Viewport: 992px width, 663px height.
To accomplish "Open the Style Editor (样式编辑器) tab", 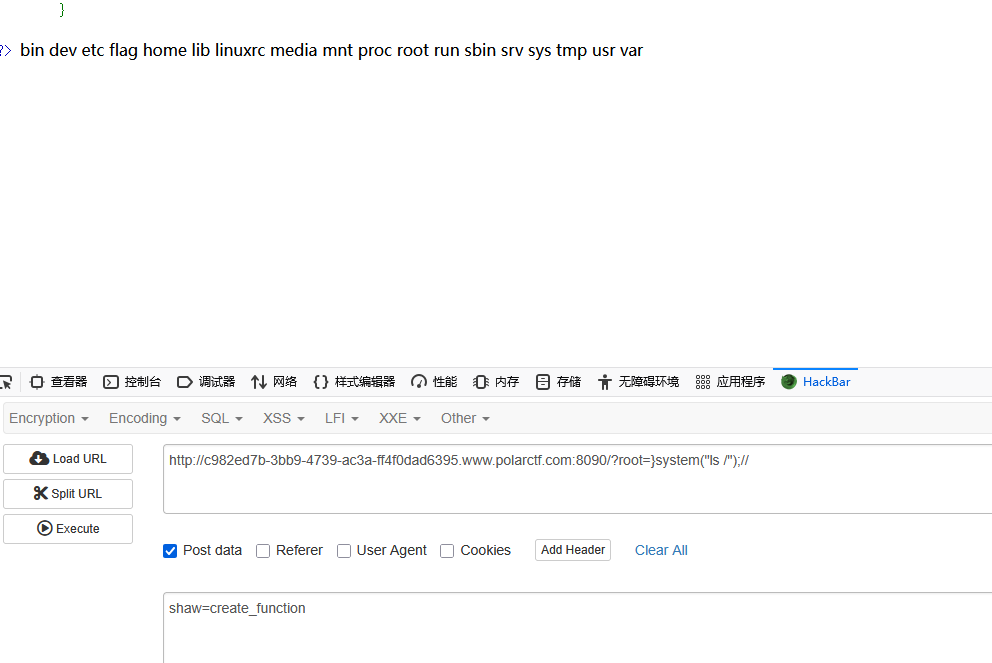I will point(354,381).
